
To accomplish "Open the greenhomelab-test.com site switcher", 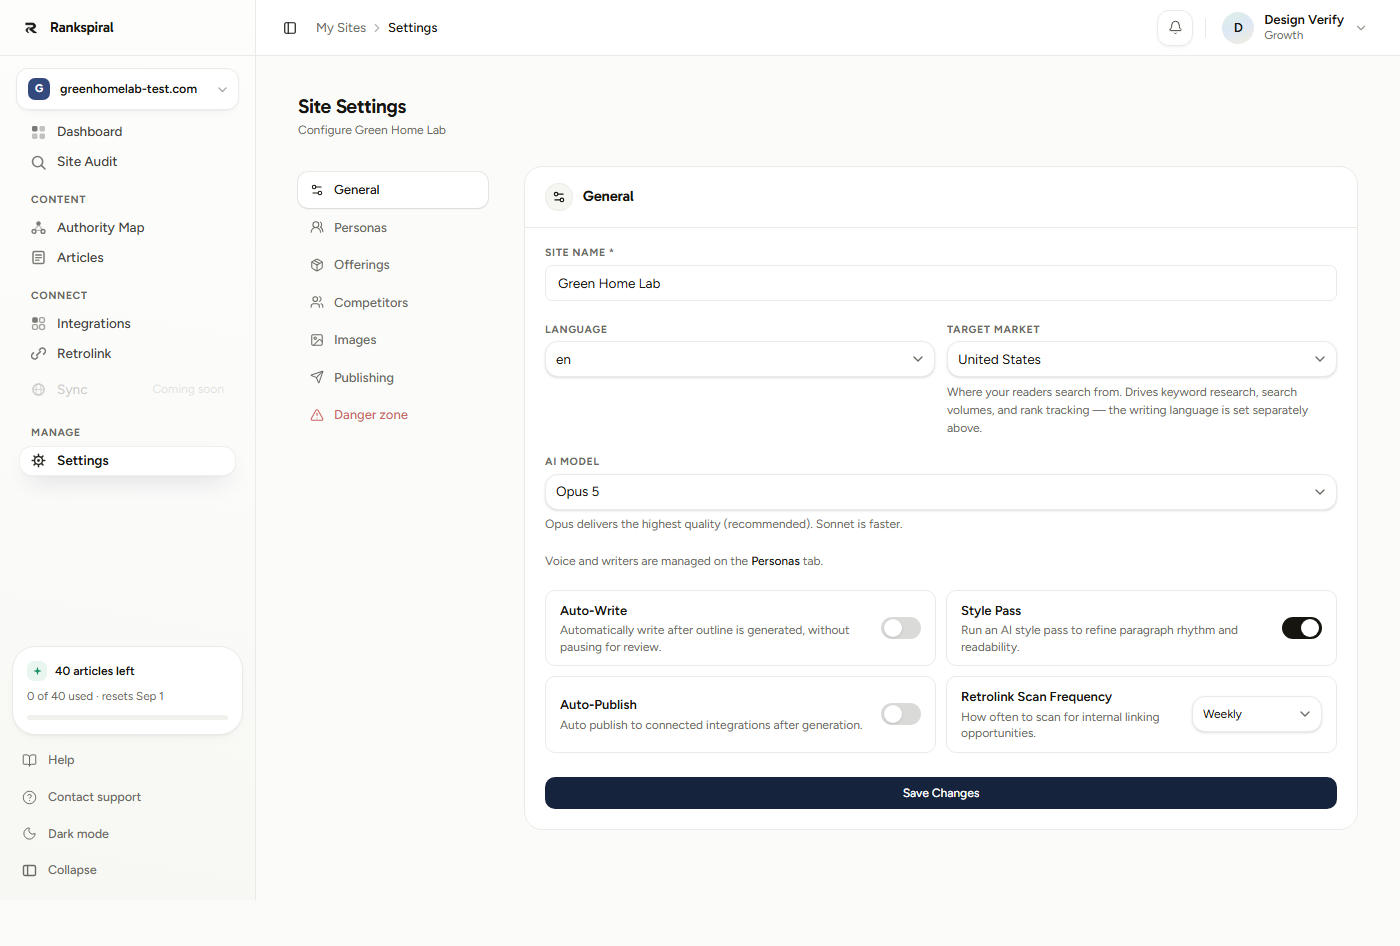I will coord(128,89).
